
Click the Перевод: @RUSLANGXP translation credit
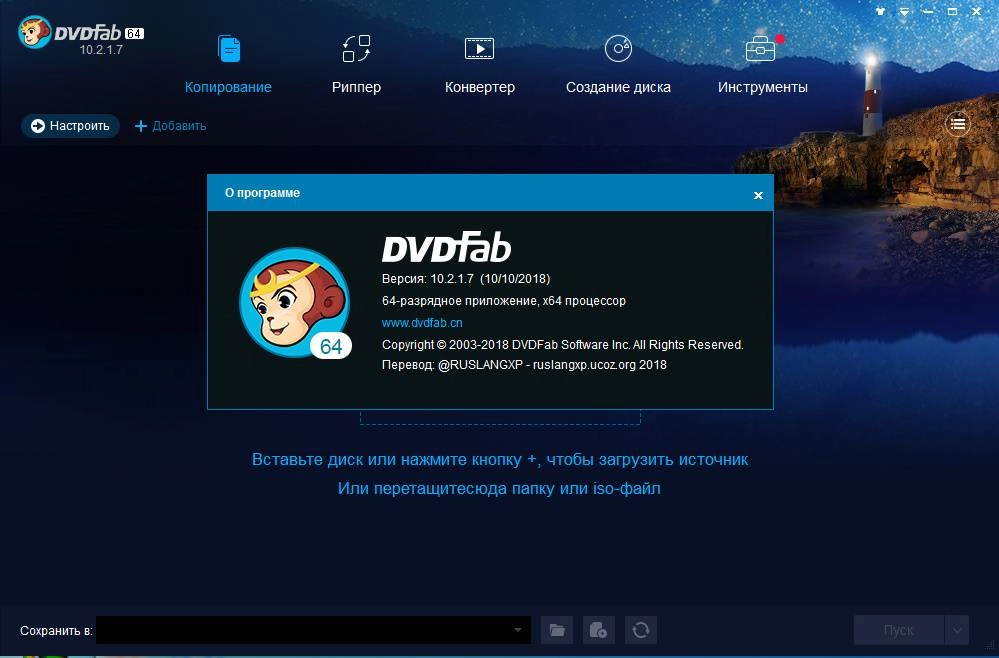click(x=524, y=365)
